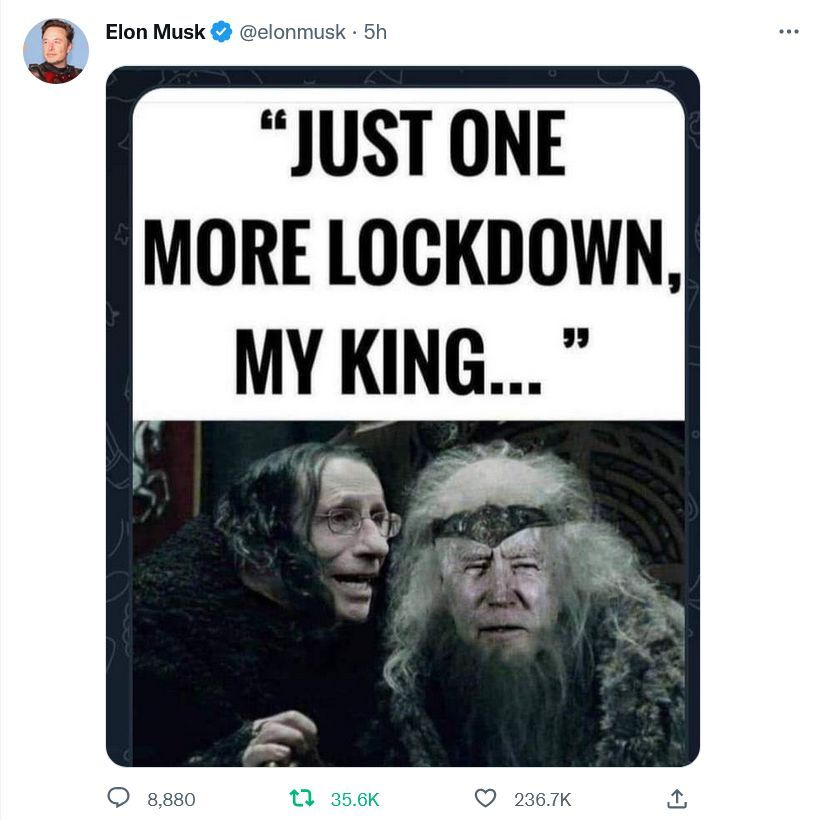Click the reply speech bubble icon
816x820 pixels.
[118, 798]
